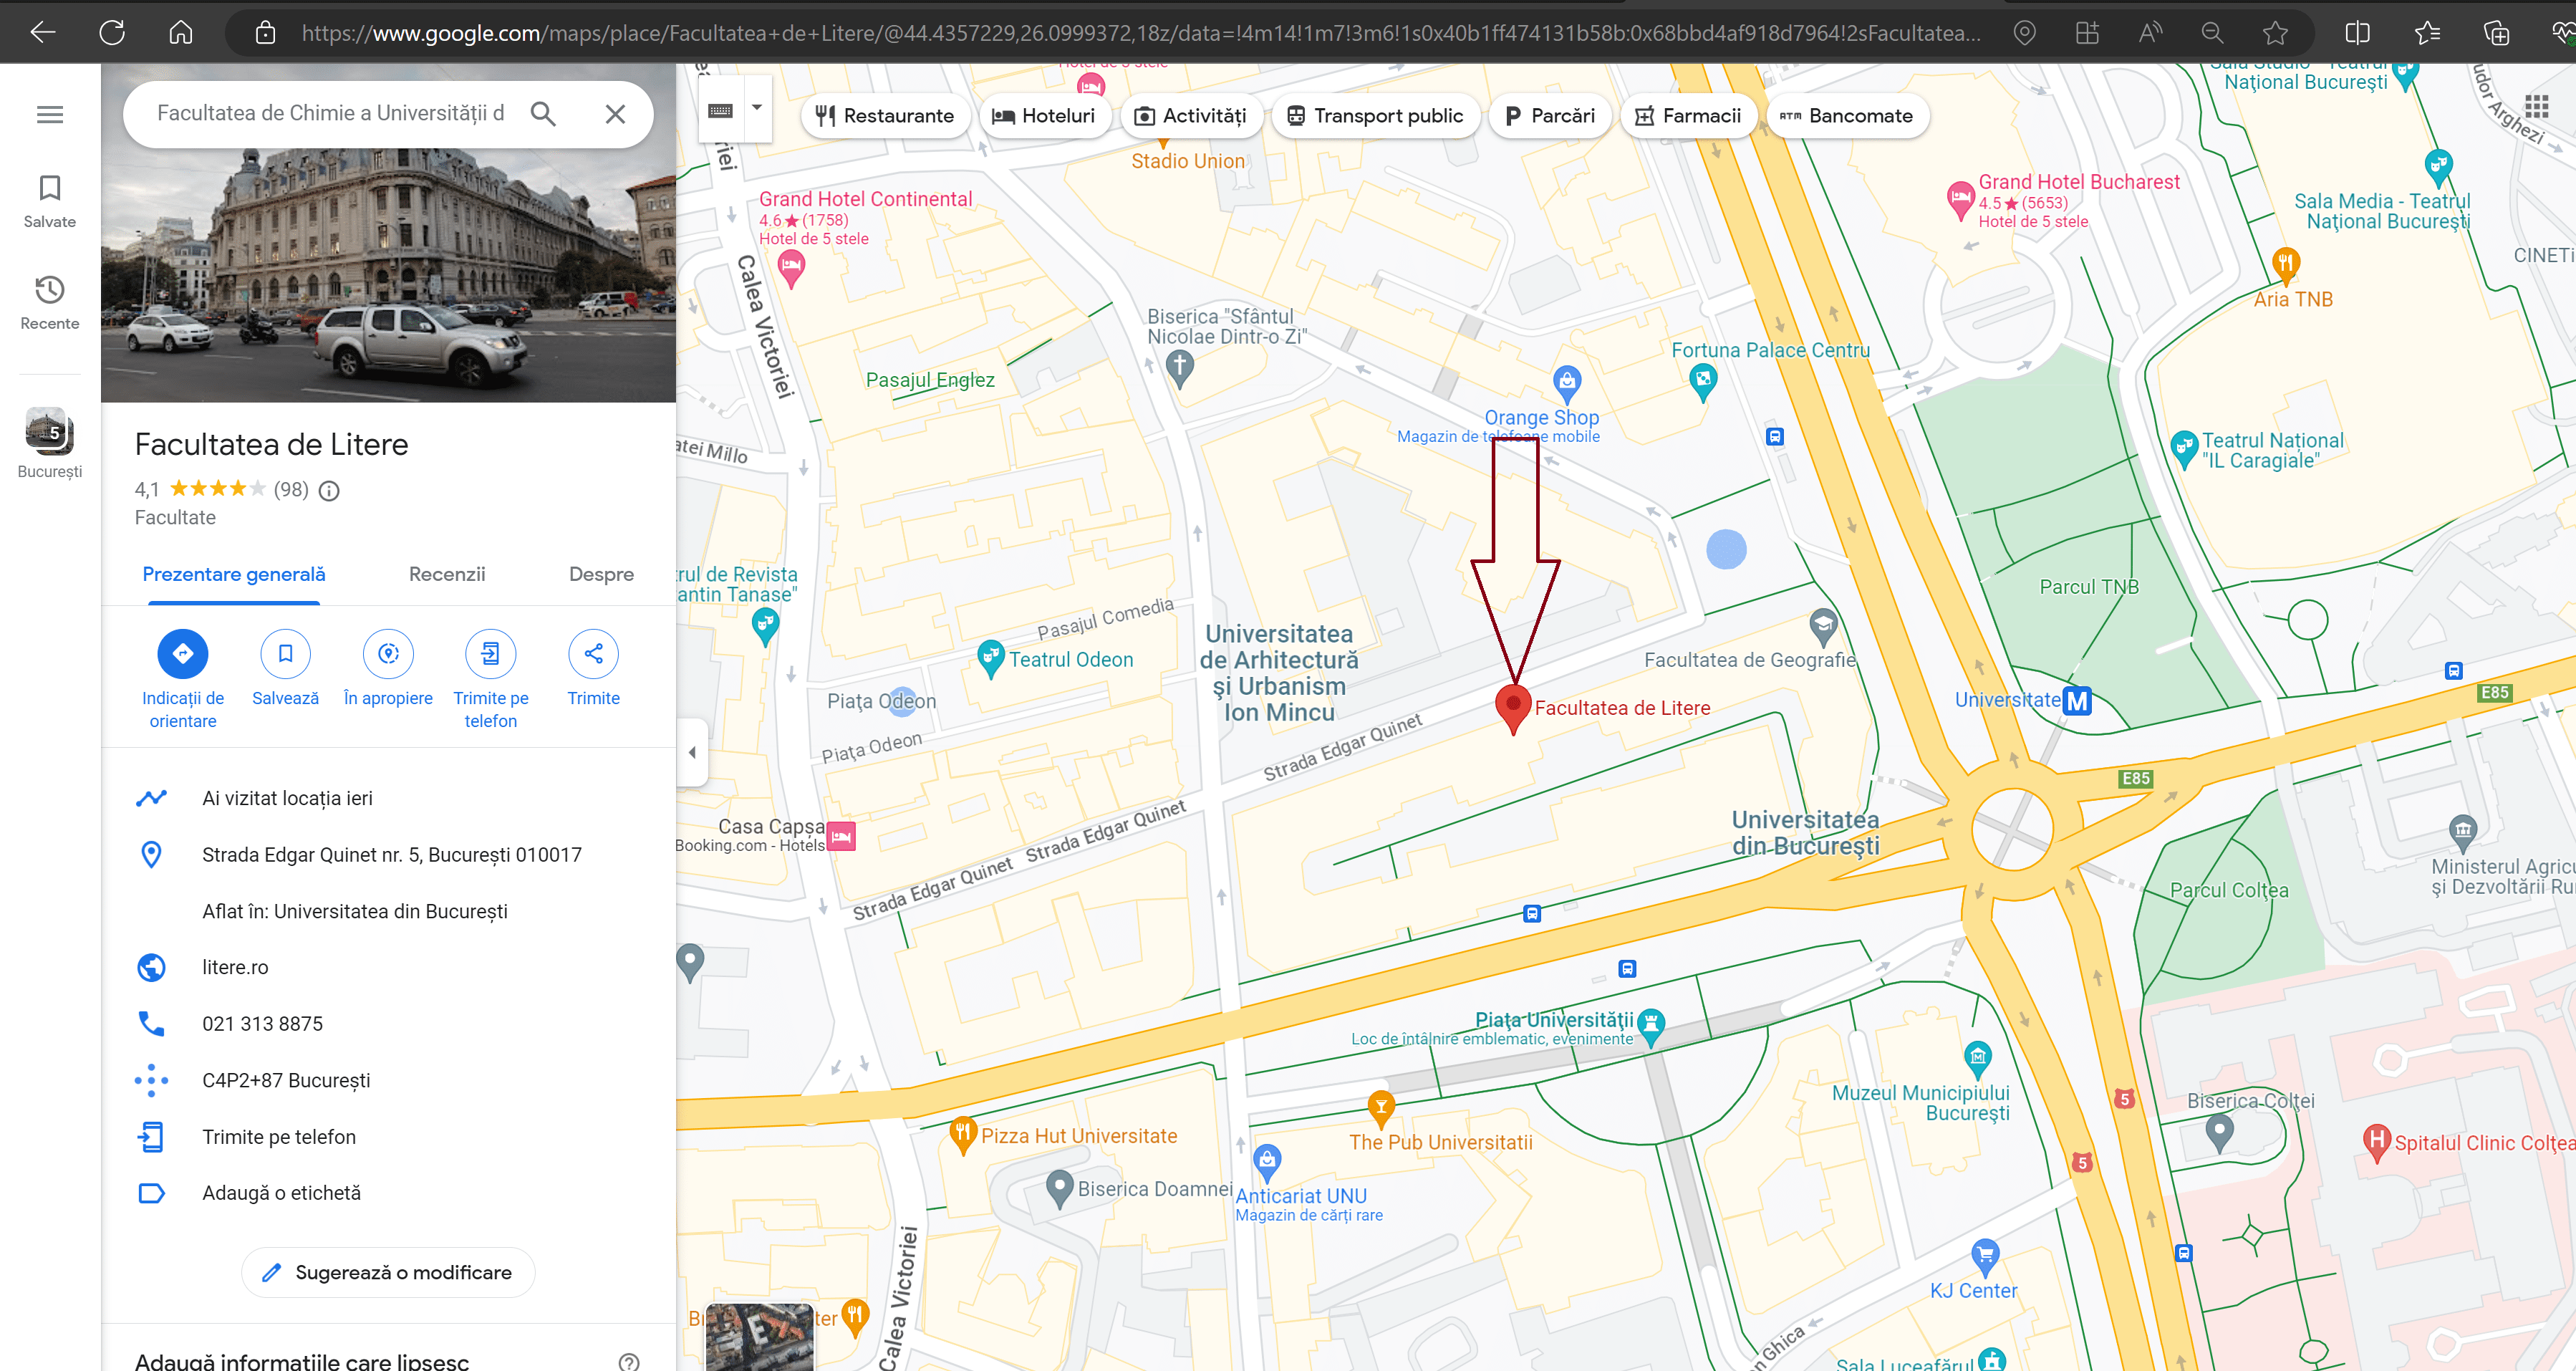Click the Universitate metro station icon
2576x1371 pixels.
pos(2077,701)
